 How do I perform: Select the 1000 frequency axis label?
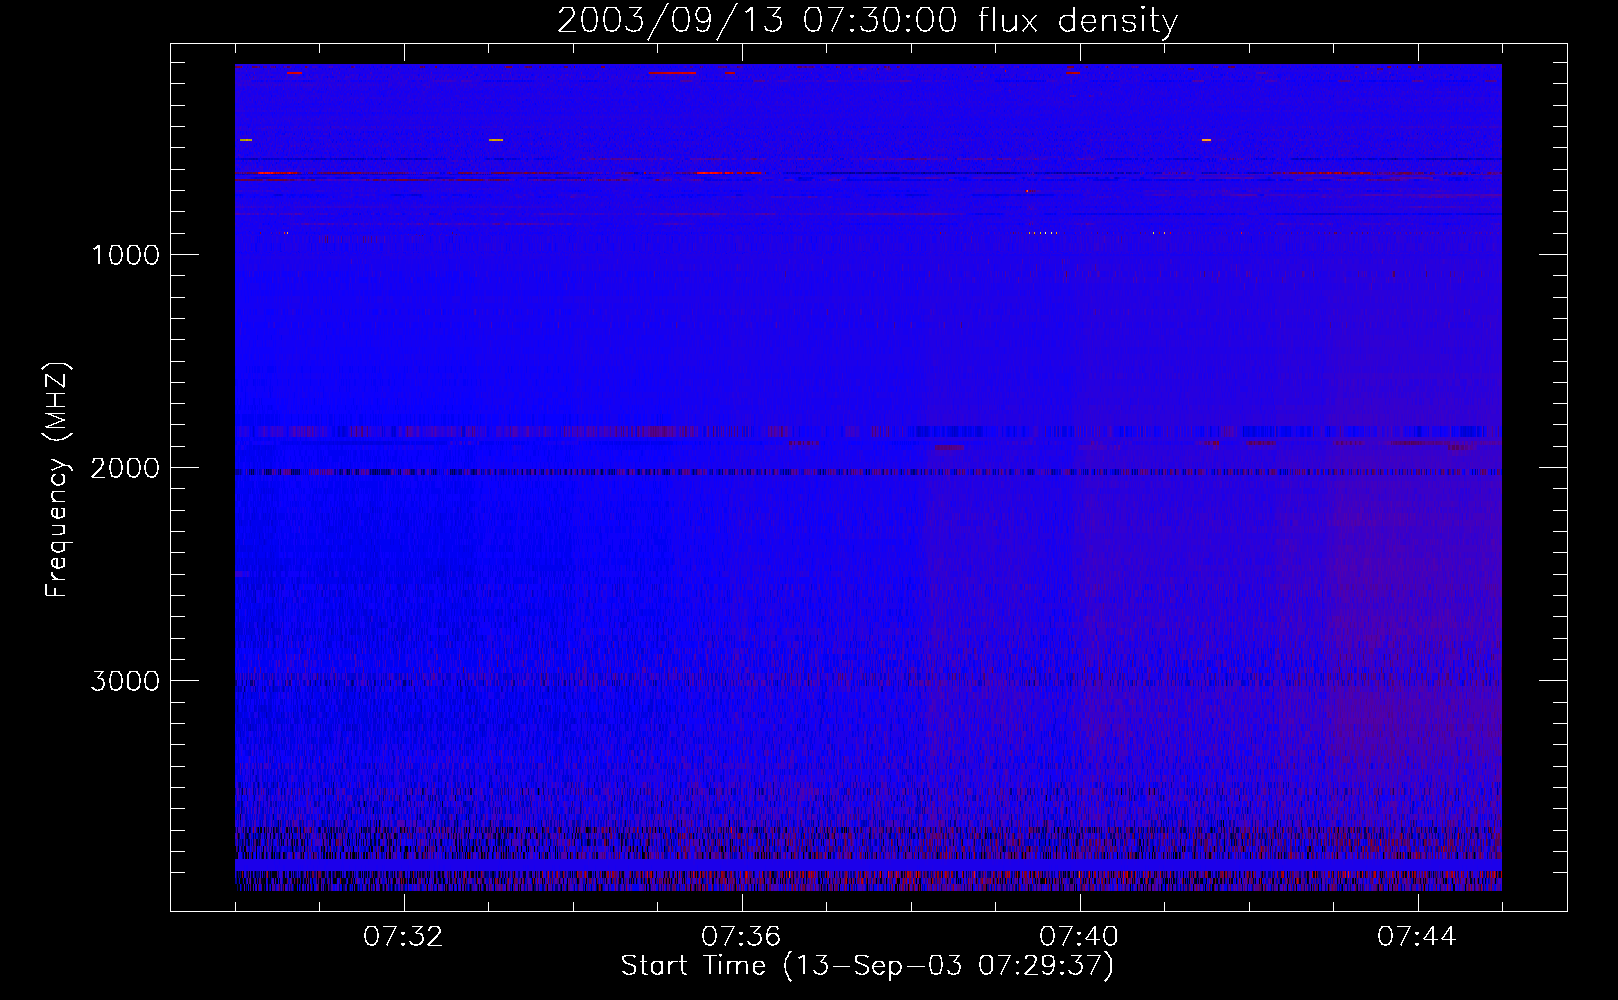click(x=125, y=255)
